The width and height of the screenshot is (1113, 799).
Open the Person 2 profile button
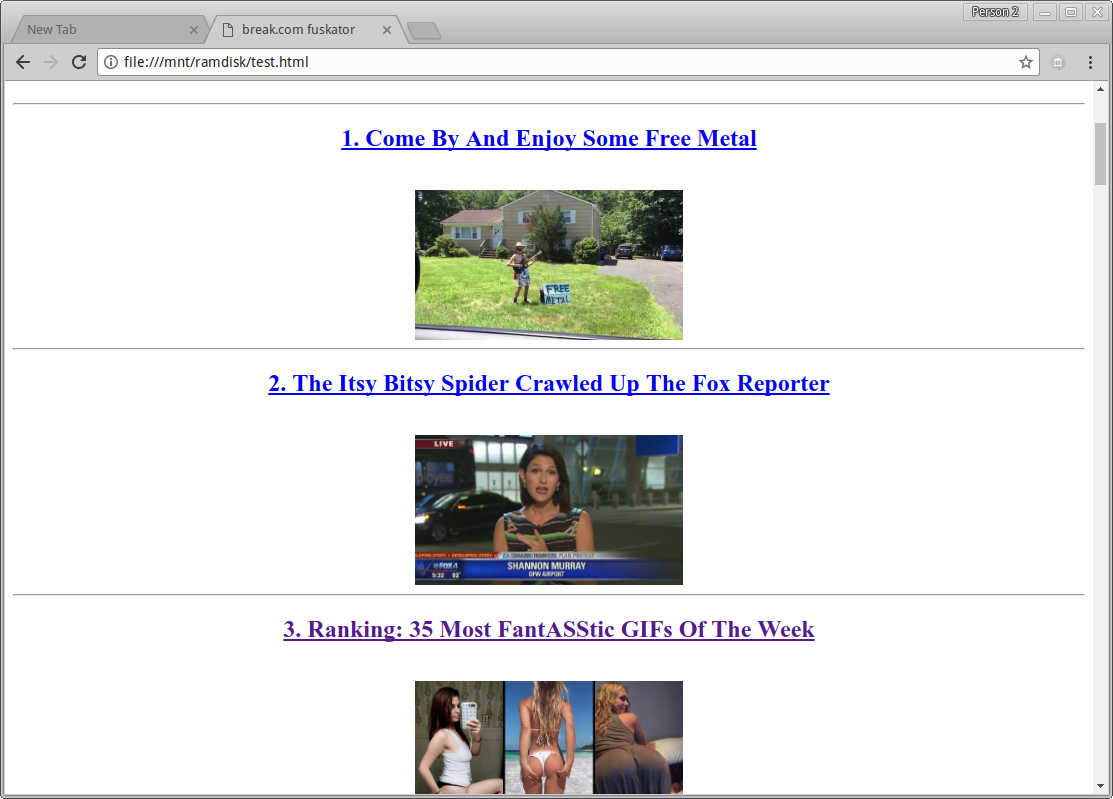(x=994, y=12)
